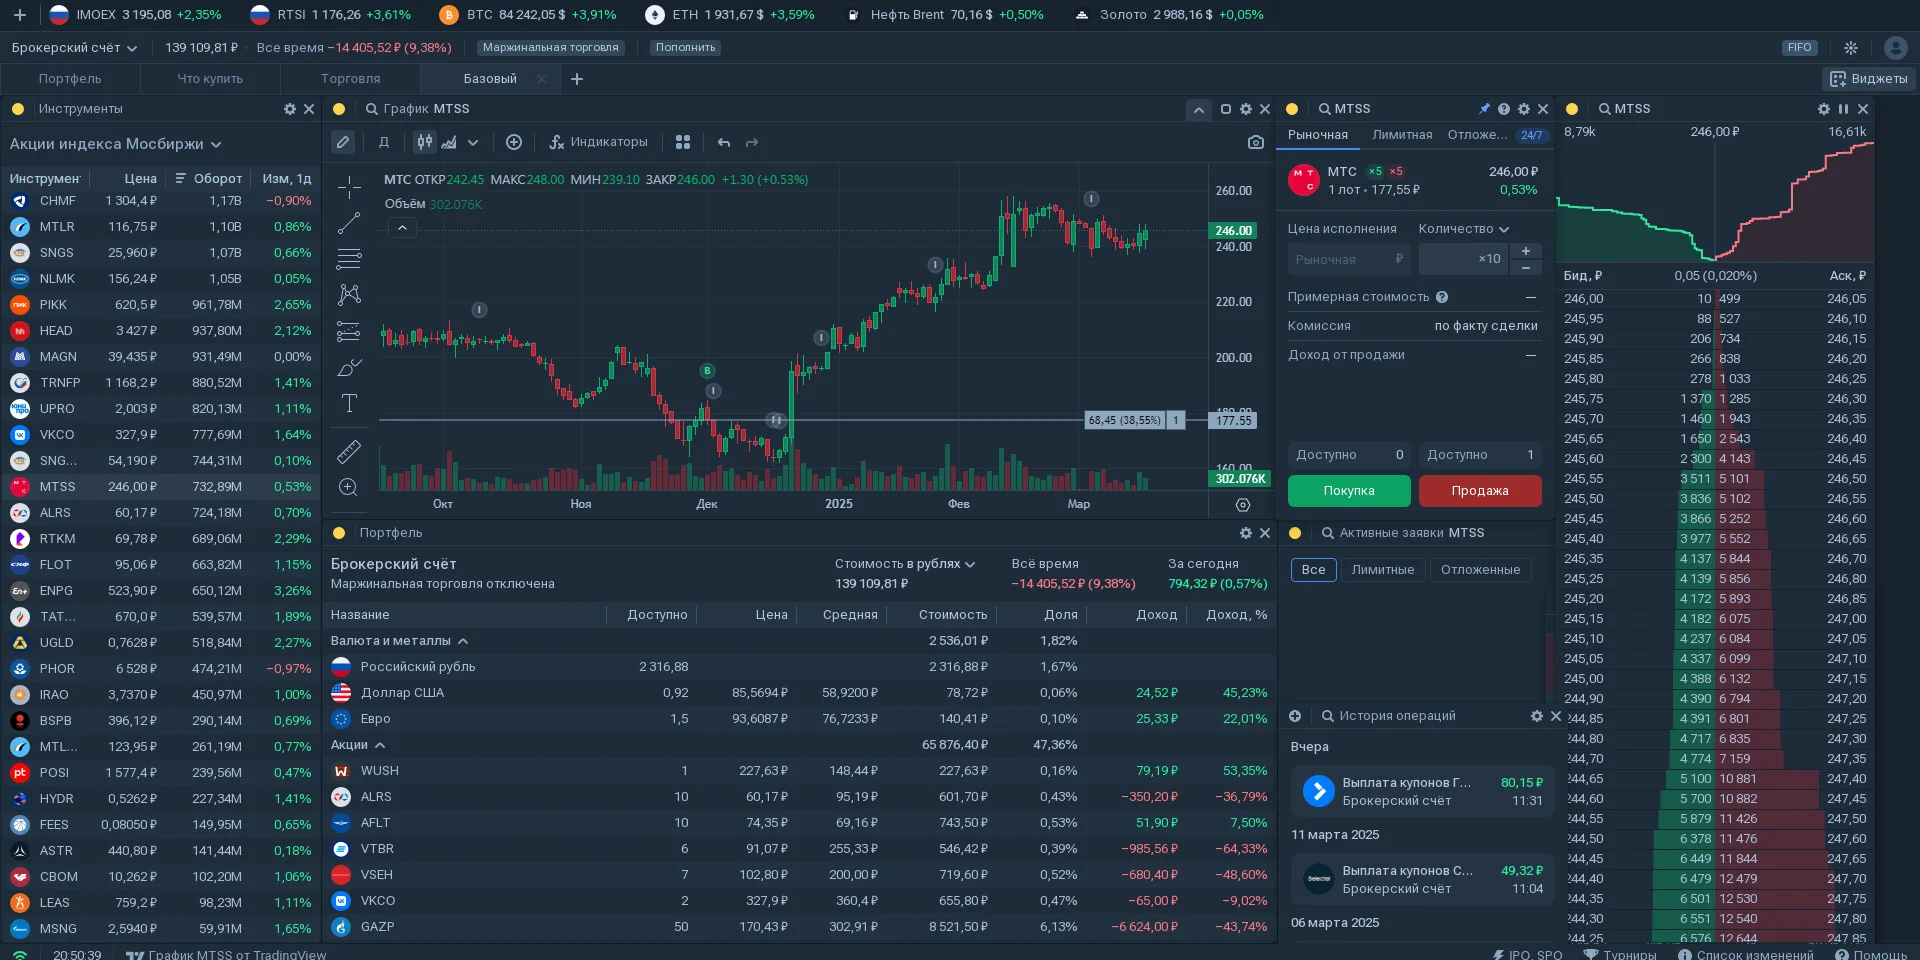Select the pattern drawing tool
The image size is (1920, 960).
pyautogui.click(x=349, y=295)
